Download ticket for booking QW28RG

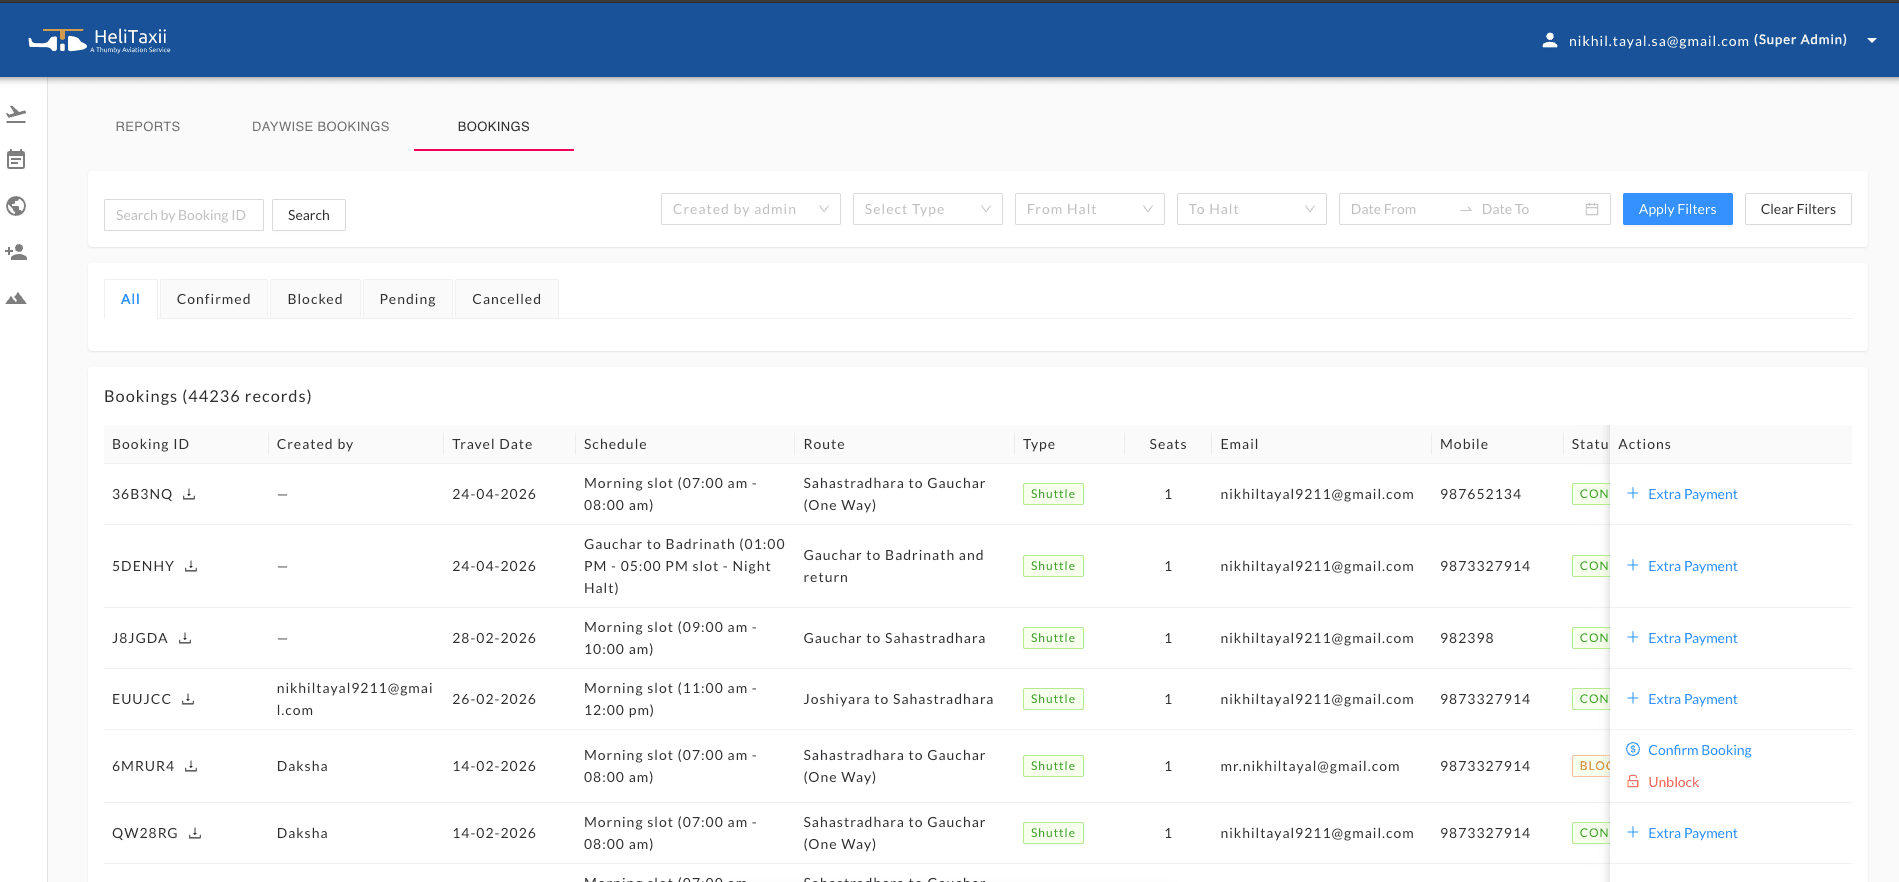pos(195,833)
